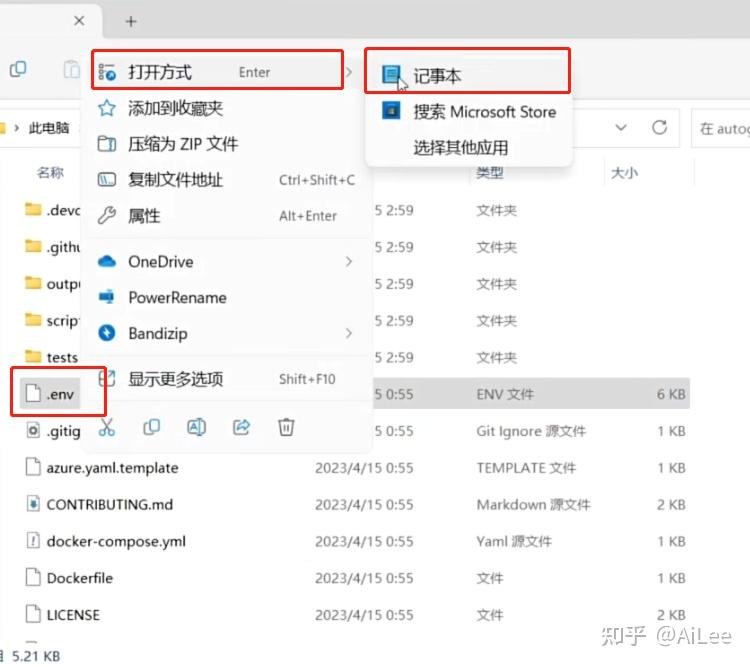Click the rename icon in context menu
This screenshot has height=667, width=750.
pos(197,427)
